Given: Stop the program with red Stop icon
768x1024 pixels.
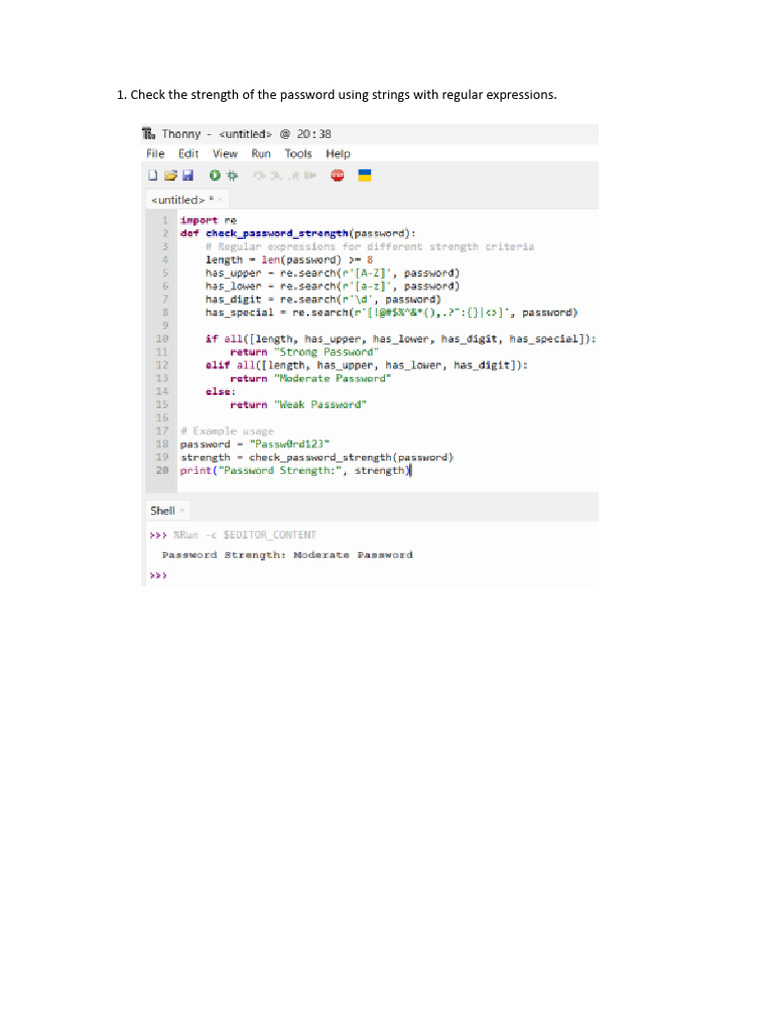Looking at the screenshot, I should (337, 175).
